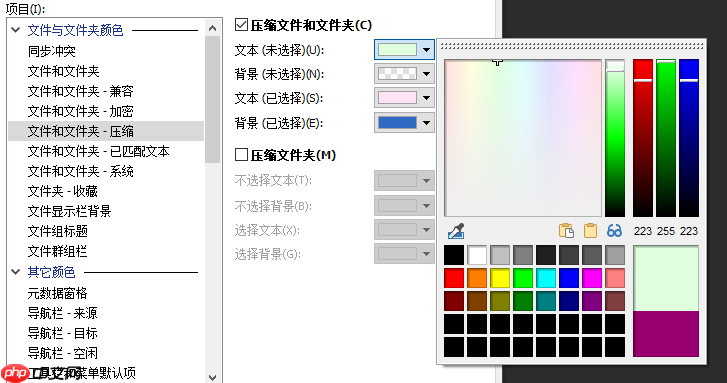Pick the orange palette swatch
Image resolution: width=727 pixels, height=383 pixels.
(x=477, y=278)
